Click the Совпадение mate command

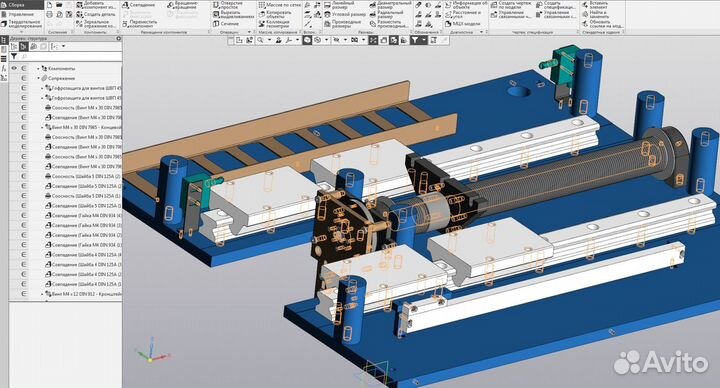click(x=140, y=5)
